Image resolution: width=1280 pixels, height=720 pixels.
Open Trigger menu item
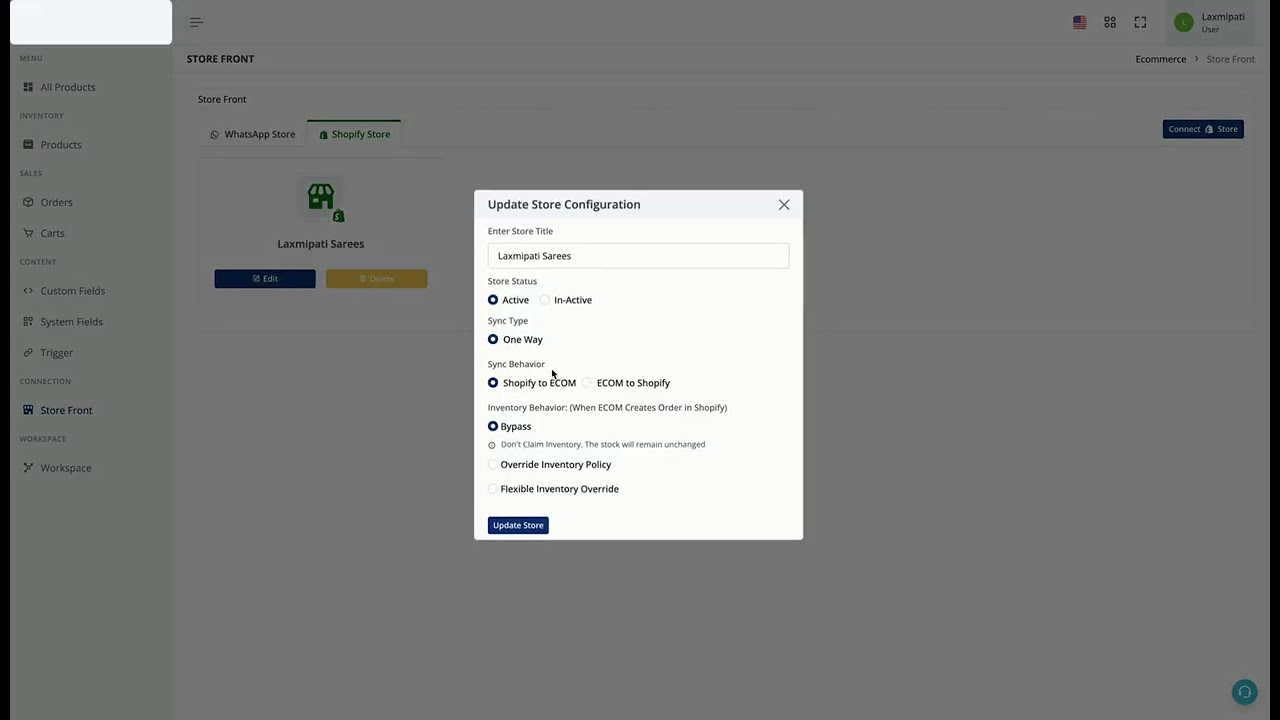57,353
